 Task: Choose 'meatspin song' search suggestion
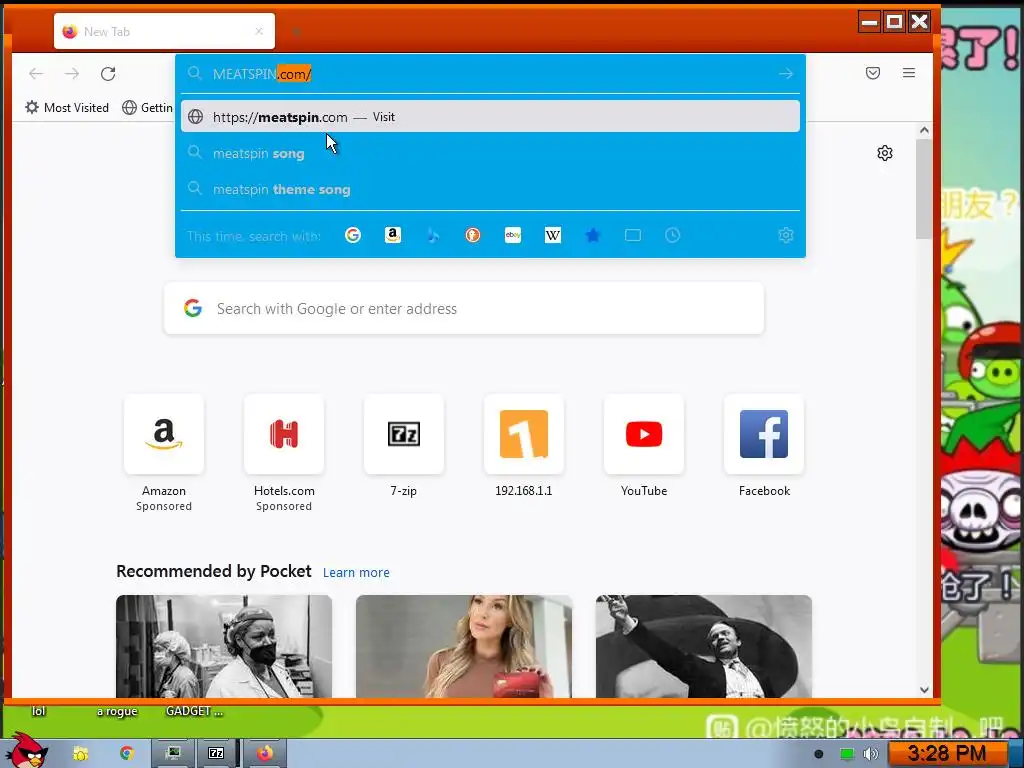coord(490,153)
